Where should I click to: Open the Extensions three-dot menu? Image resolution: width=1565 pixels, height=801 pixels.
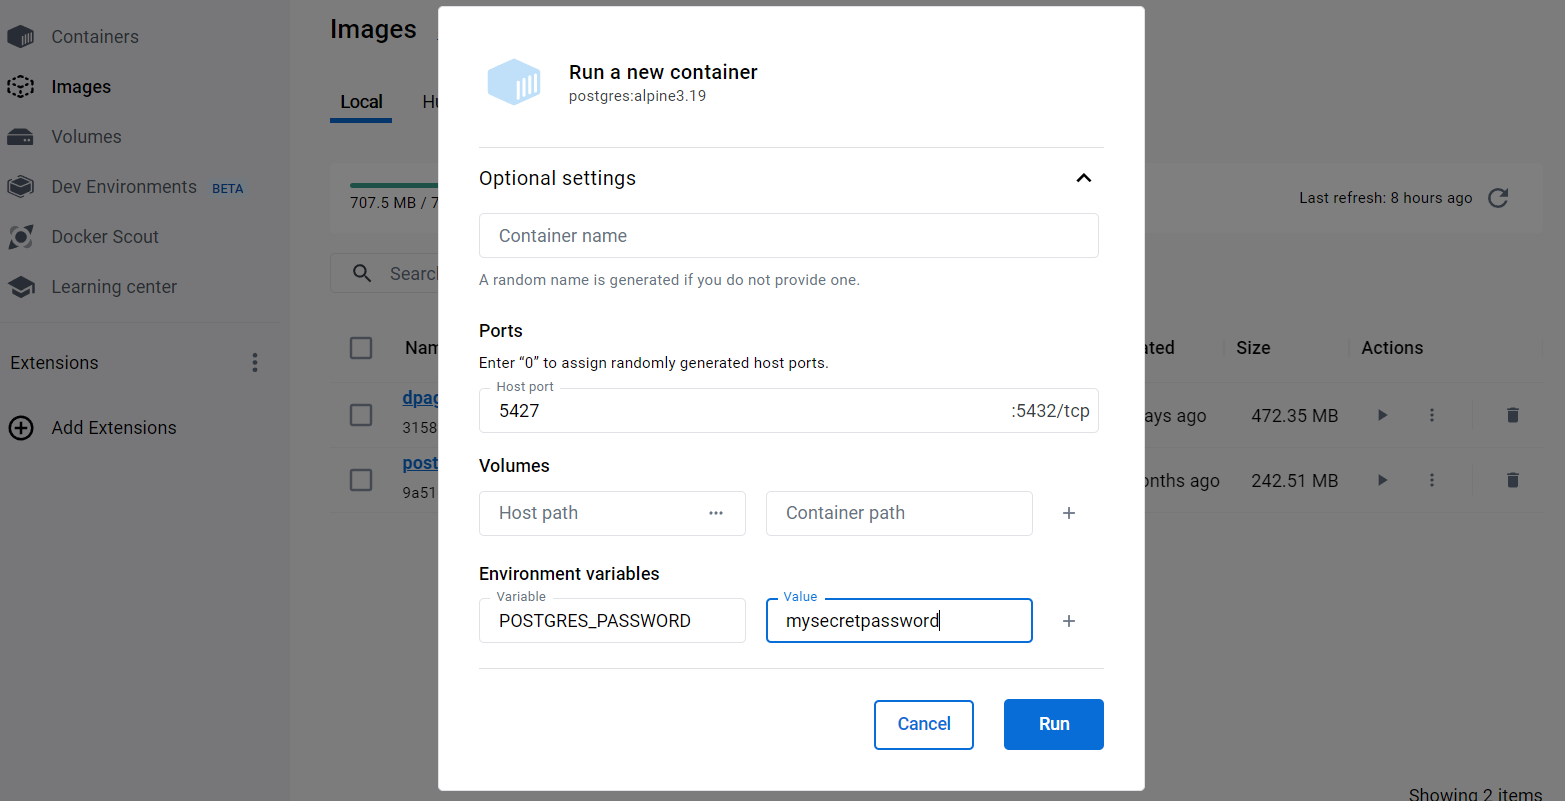[x=255, y=363]
